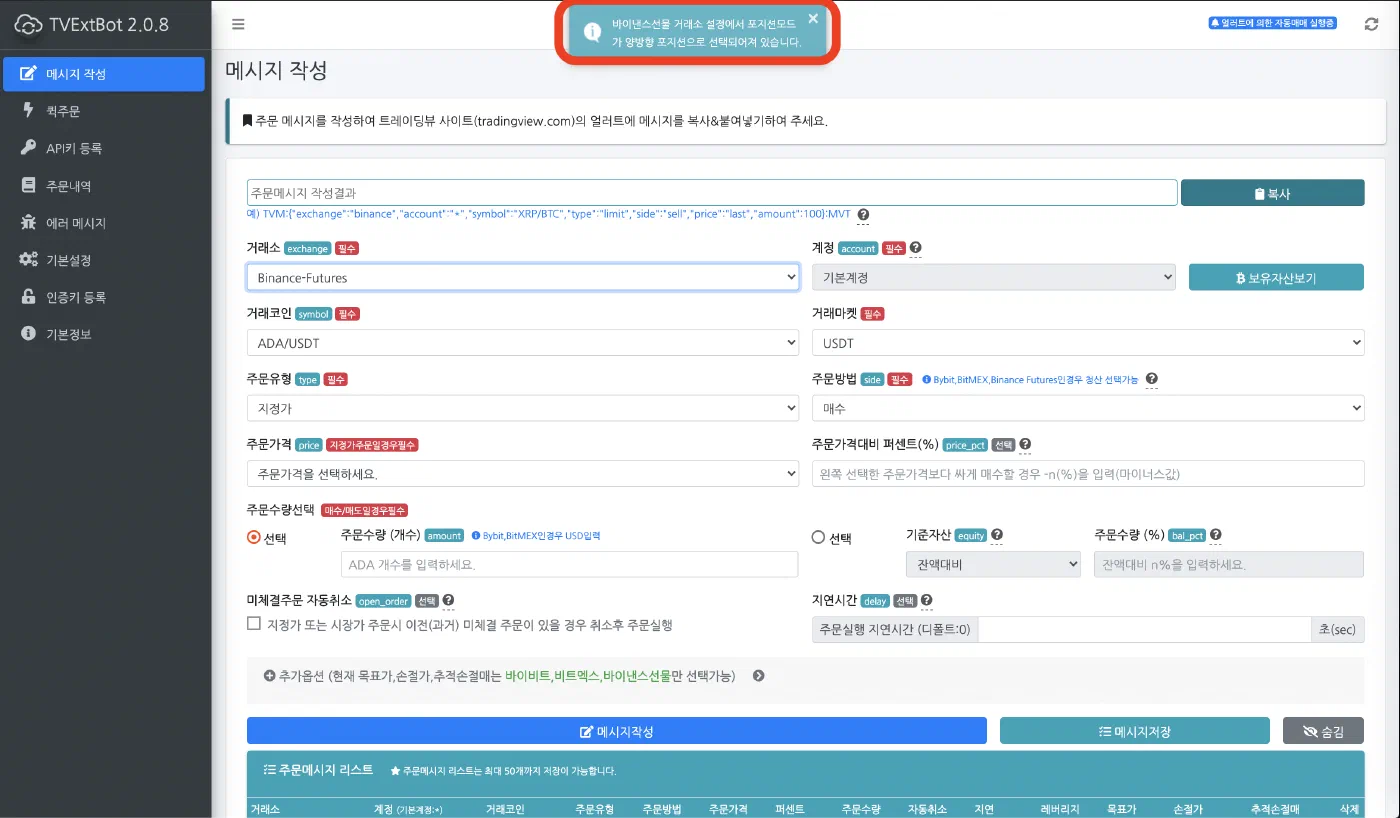The width and height of the screenshot is (1400, 818).
Task: Click the circle arrow icon after 추가옵션 text
Action: (x=759, y=676)
